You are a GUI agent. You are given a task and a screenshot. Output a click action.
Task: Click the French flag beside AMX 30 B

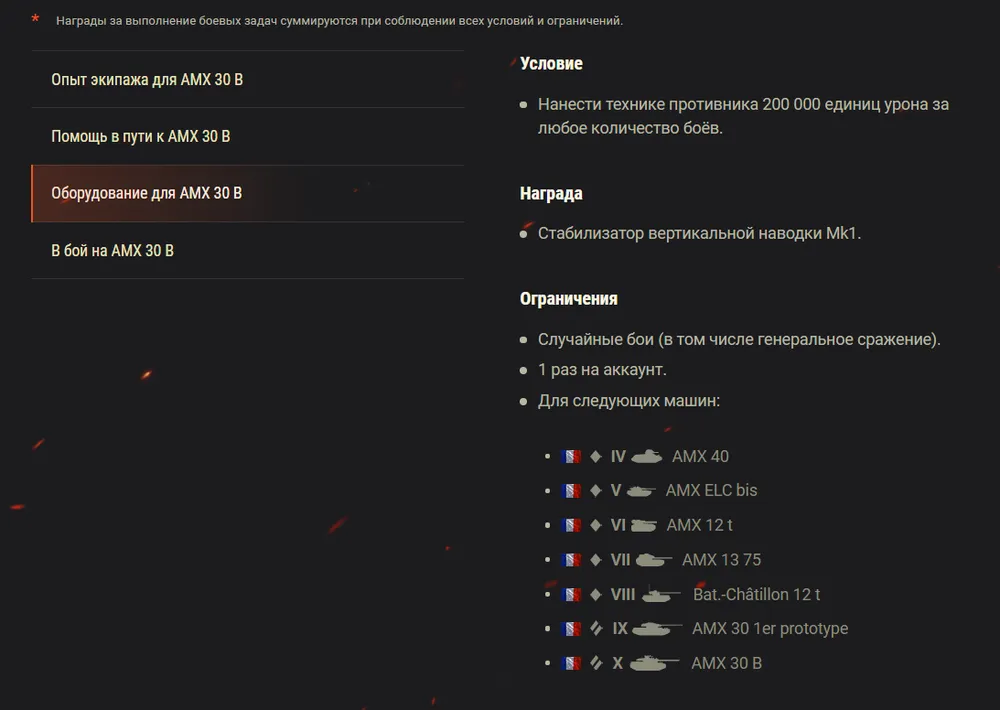click(x=571, y=663)
